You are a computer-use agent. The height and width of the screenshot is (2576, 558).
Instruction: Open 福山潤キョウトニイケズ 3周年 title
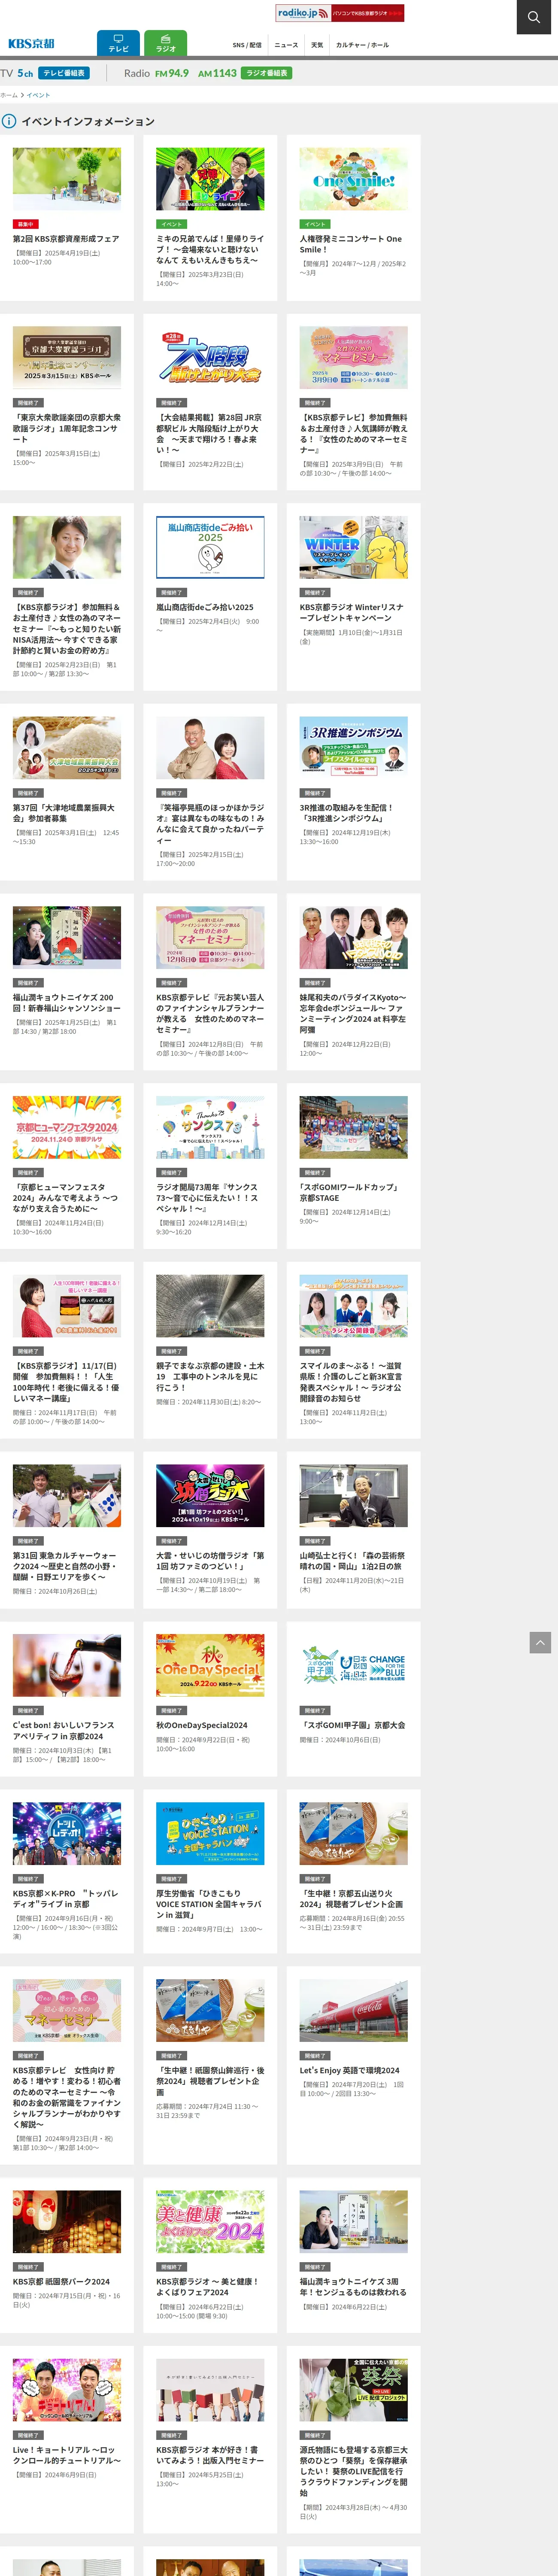353,2286
